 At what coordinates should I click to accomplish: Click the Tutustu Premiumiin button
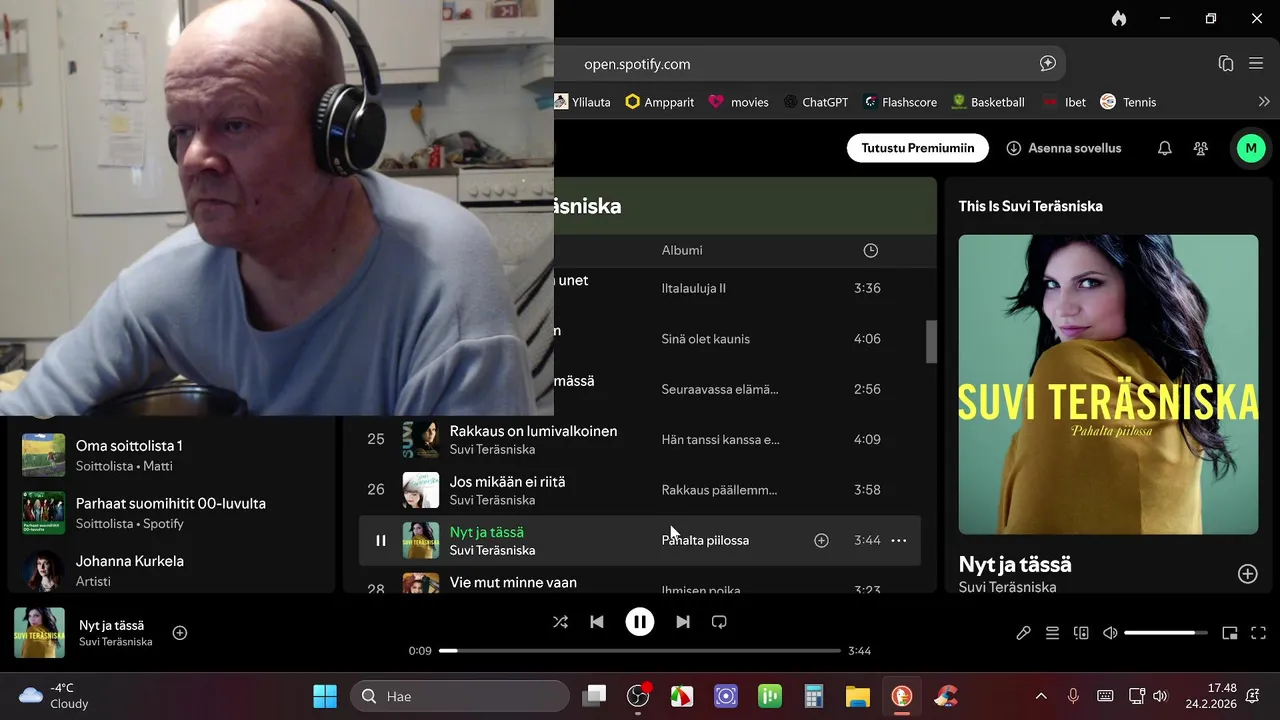click(918, 148)
